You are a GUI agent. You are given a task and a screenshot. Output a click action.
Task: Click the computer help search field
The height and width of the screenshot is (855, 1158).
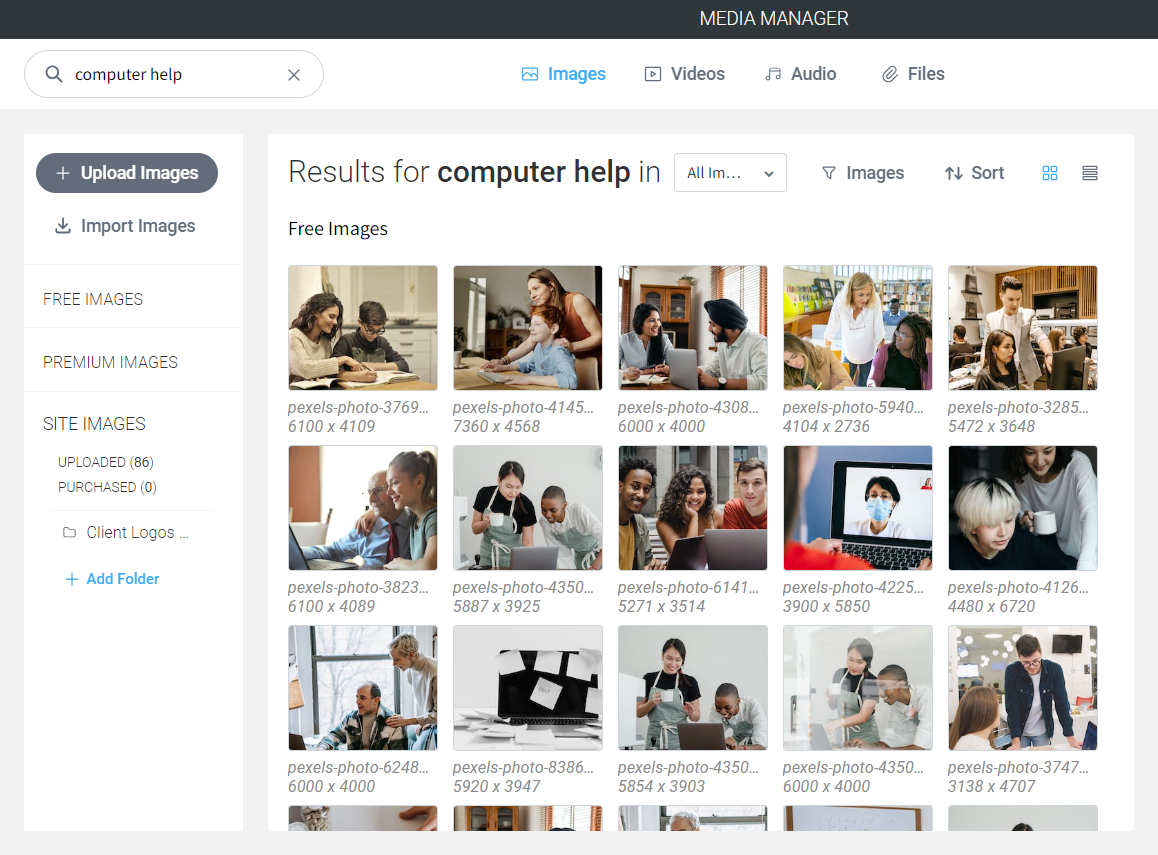[x=174, y=74]
